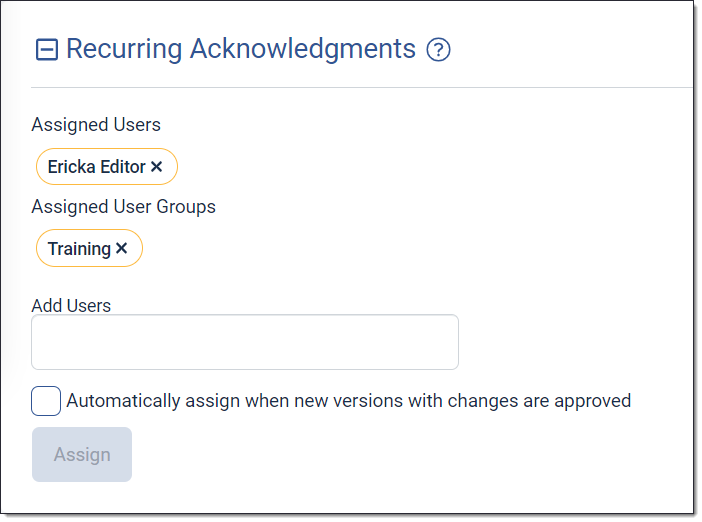Click the Add Users field label
702x522 pixels.
pyautogui.click(x=71, y=305)
